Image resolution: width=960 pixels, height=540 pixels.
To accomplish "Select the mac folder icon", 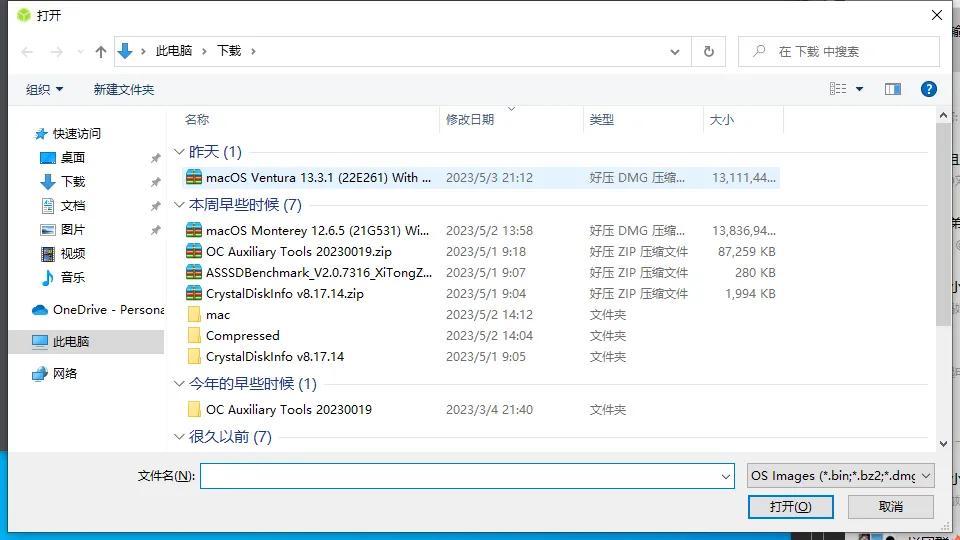I will point(194,315).
